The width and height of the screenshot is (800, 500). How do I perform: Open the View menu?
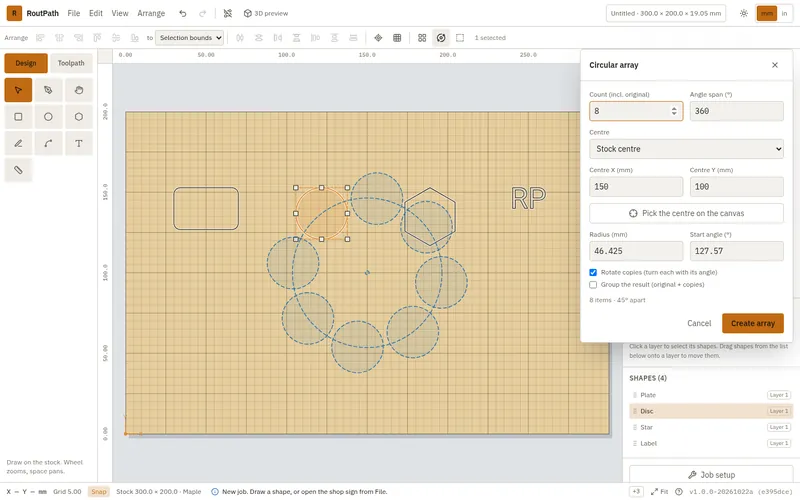pos(120,13)
